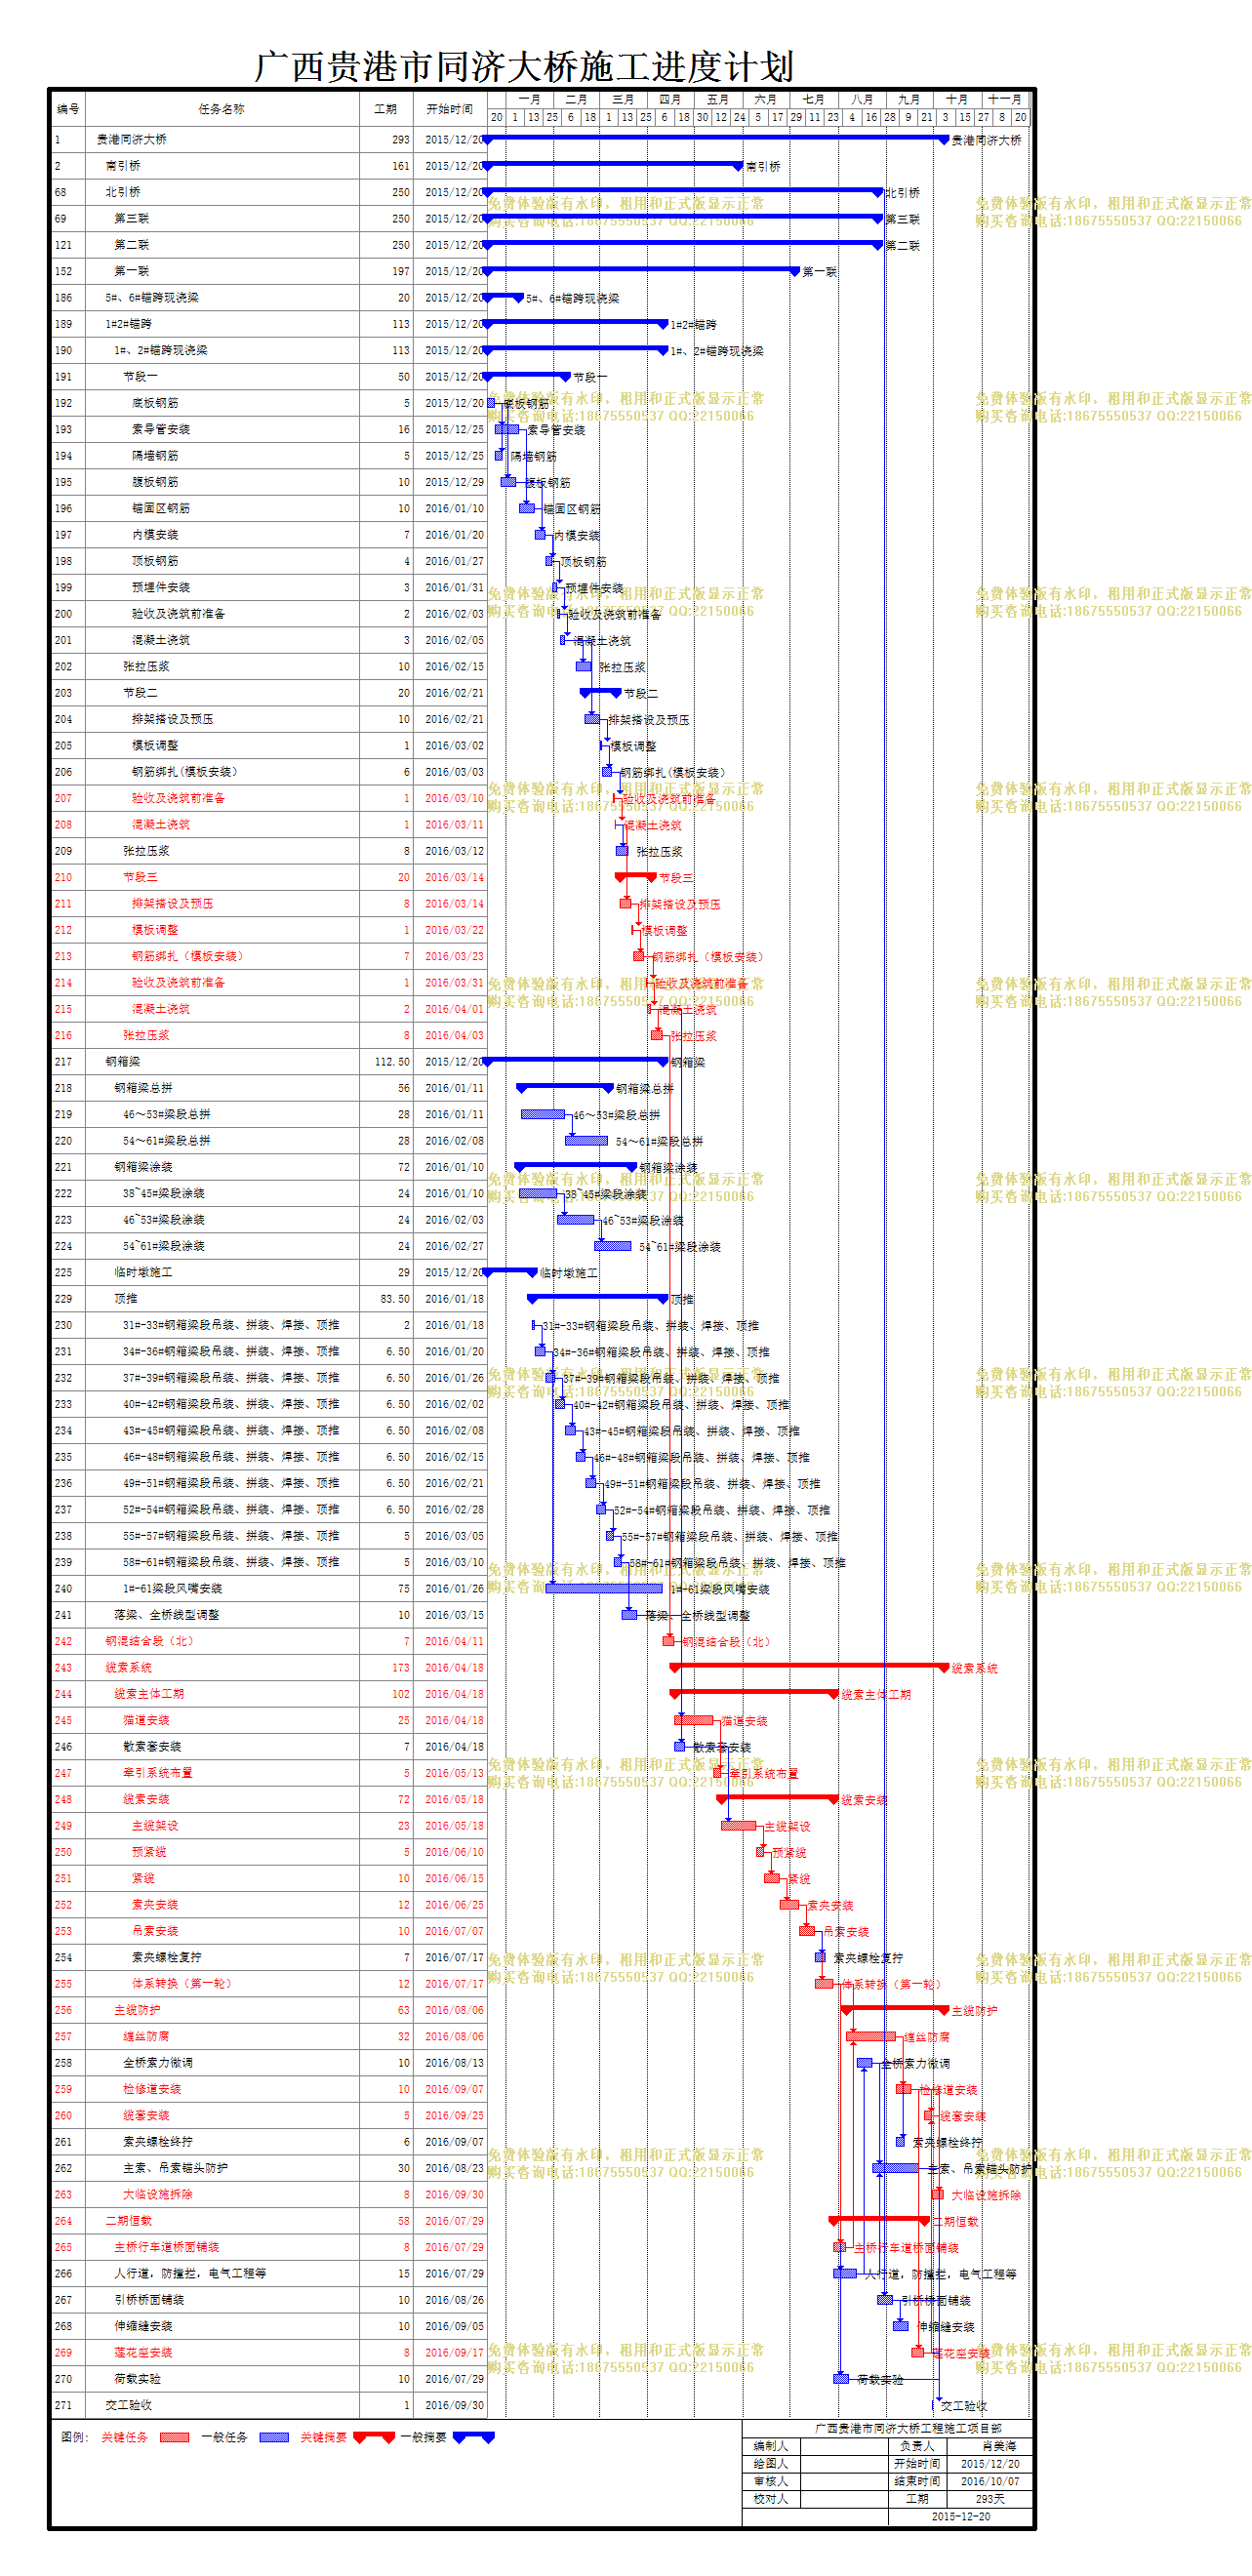Viewport: 1252px width, 2576px height.
Task: Click duration 293 in the 贵港同济大桥 row
Action: [x=401, y=140]
